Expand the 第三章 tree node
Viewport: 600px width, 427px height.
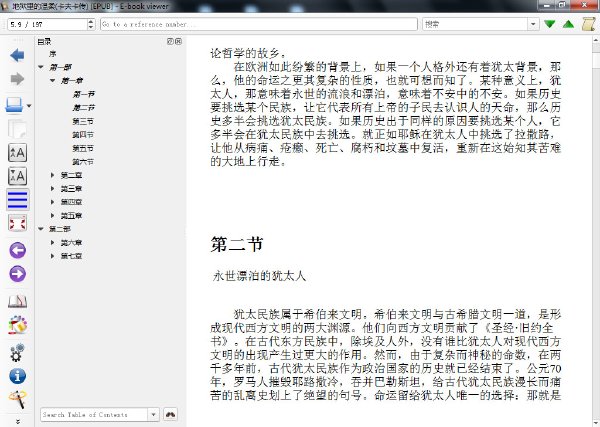[x=52, y=188]
